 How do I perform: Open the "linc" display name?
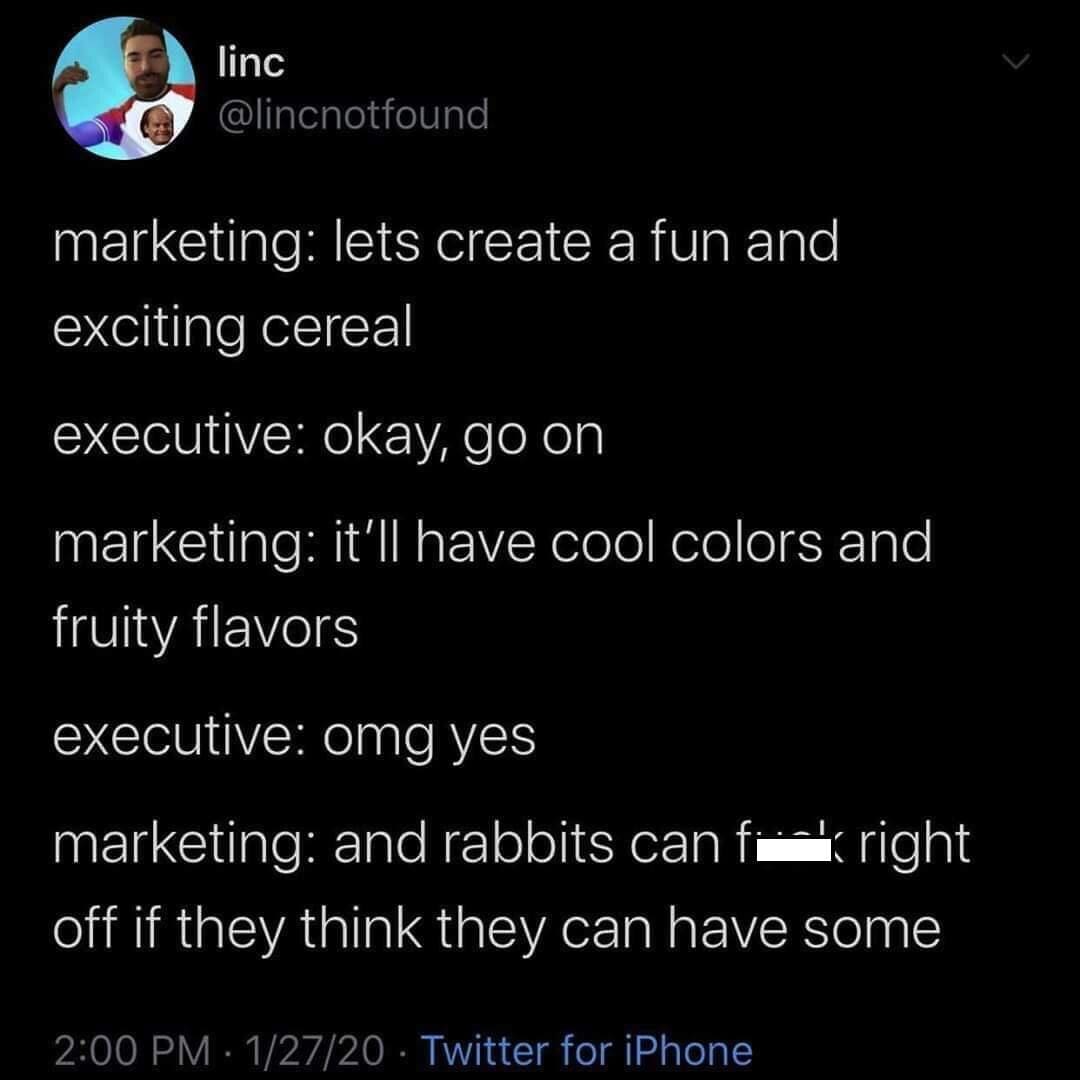click(250, 63)
